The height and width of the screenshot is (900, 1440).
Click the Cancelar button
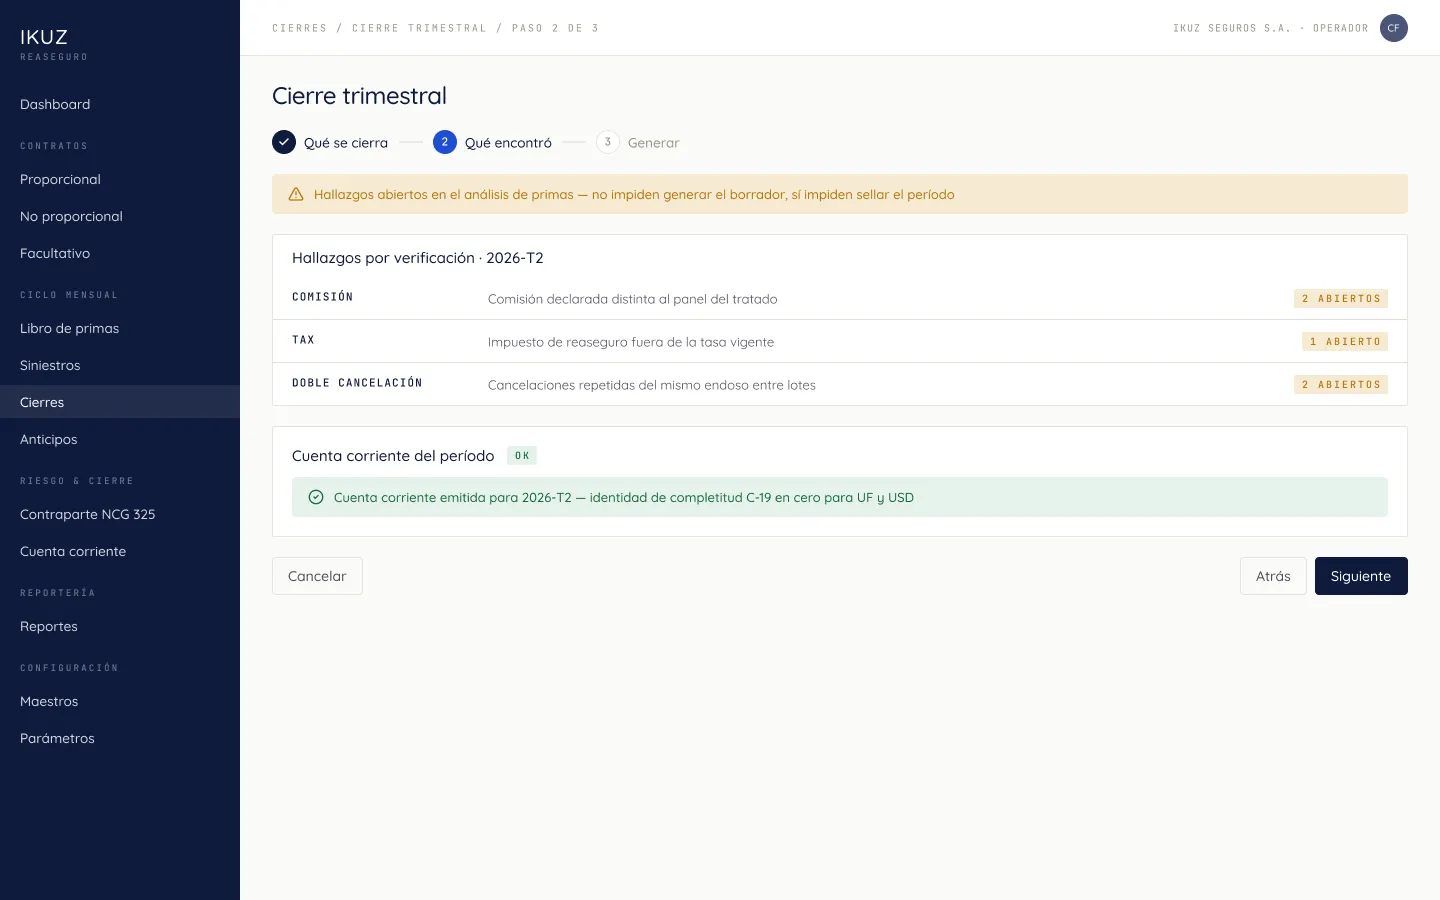pyautogui.click(x=317, y=576)
